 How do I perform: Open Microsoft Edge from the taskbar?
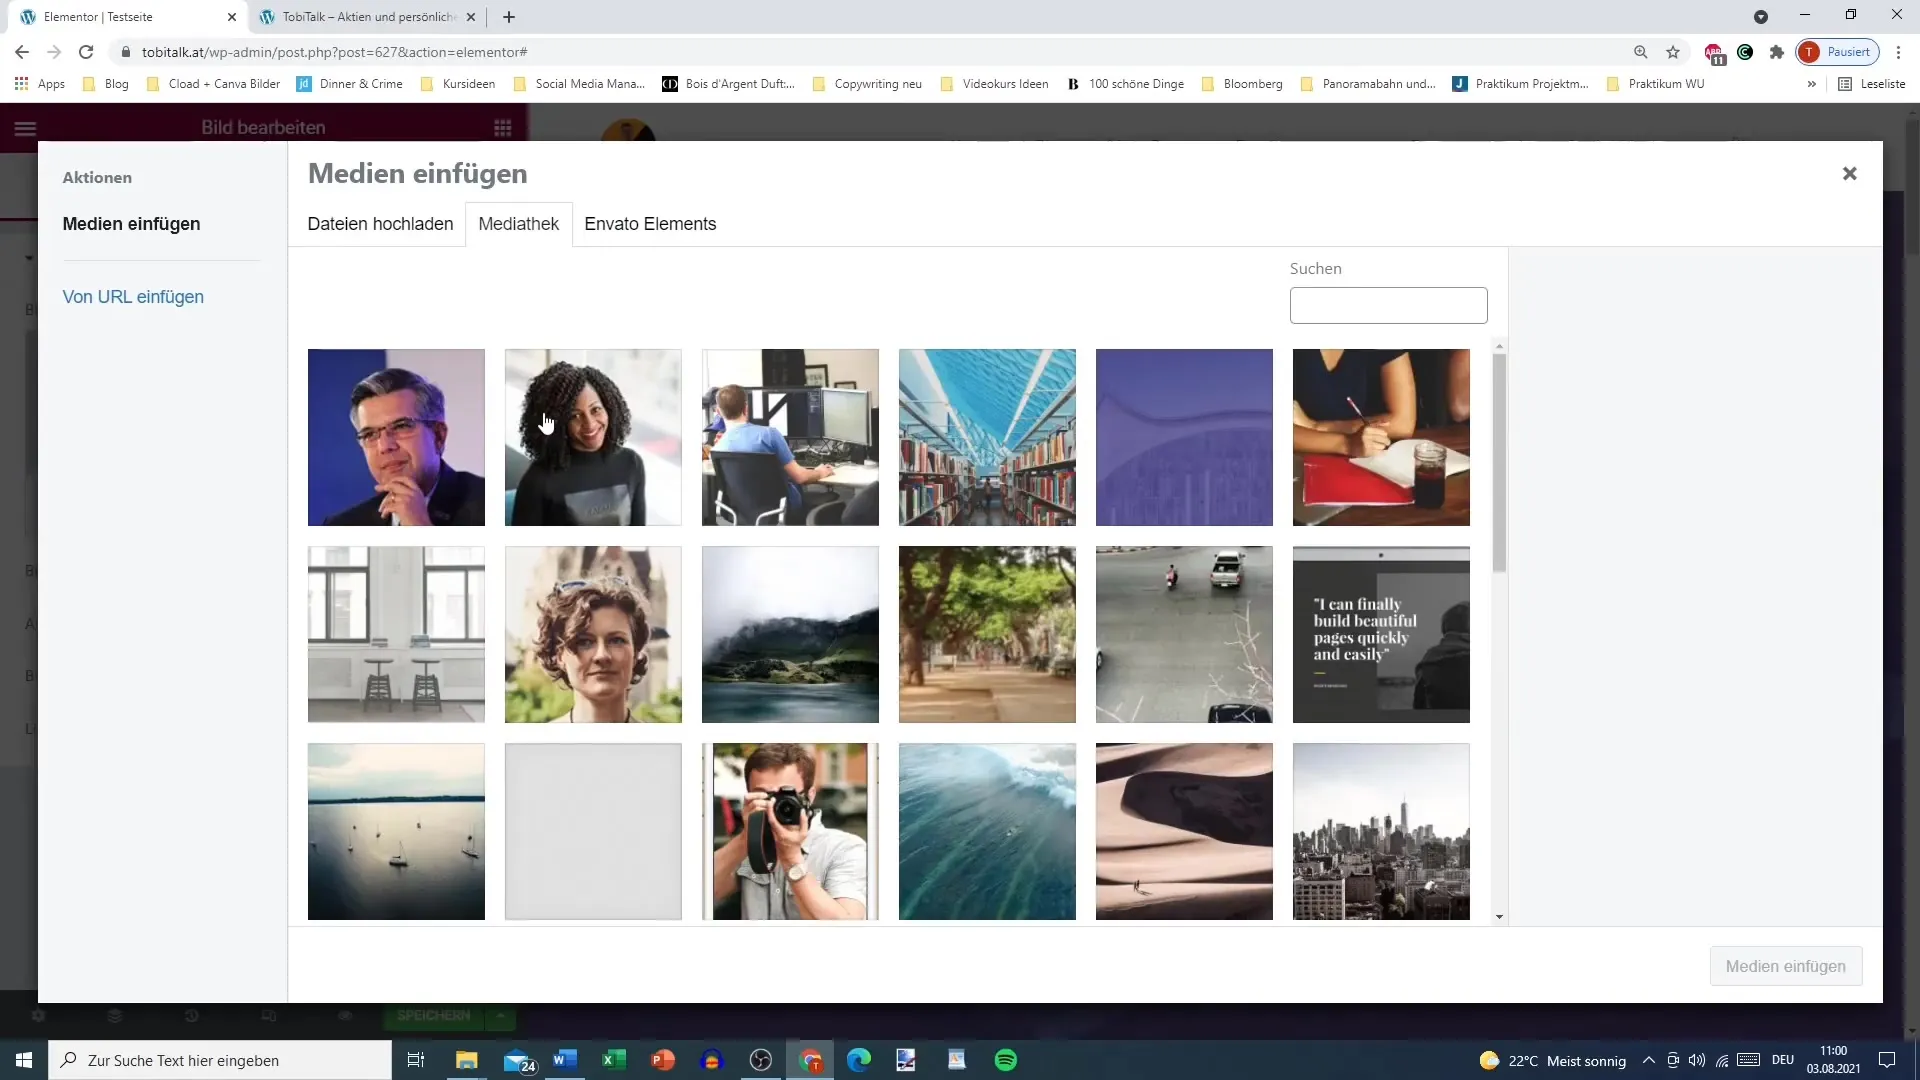859,1060
